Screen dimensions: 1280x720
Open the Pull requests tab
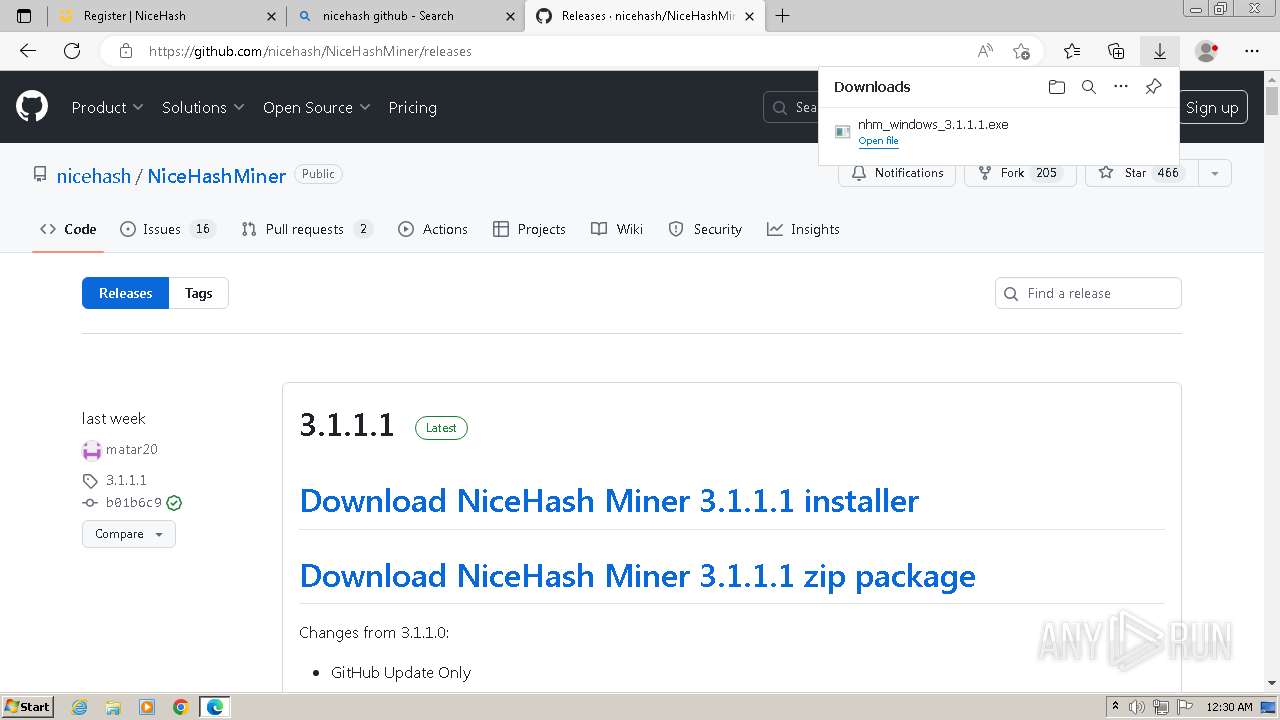tap(306, 229)
